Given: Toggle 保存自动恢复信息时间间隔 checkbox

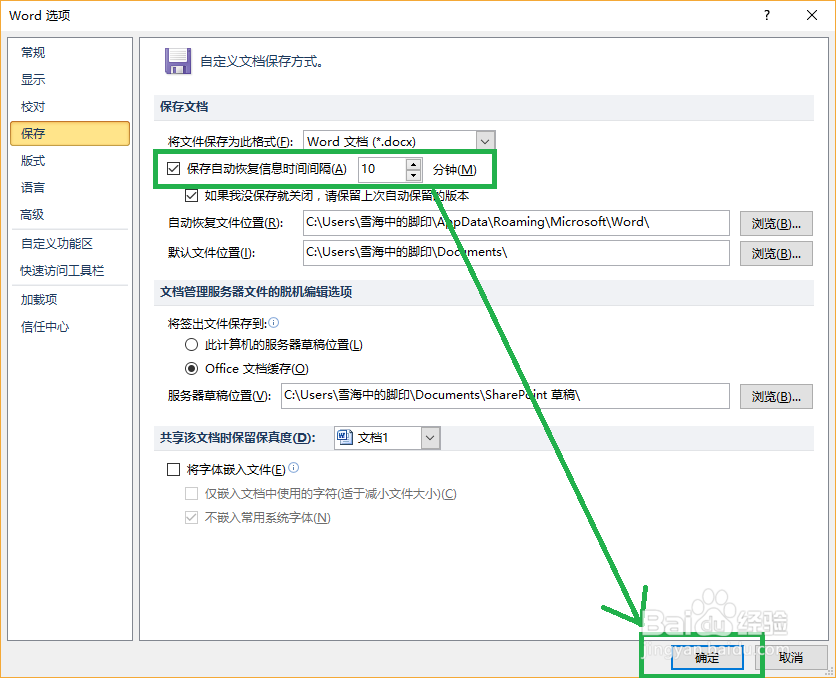Looking at the screenshot, I should (173, 169).
